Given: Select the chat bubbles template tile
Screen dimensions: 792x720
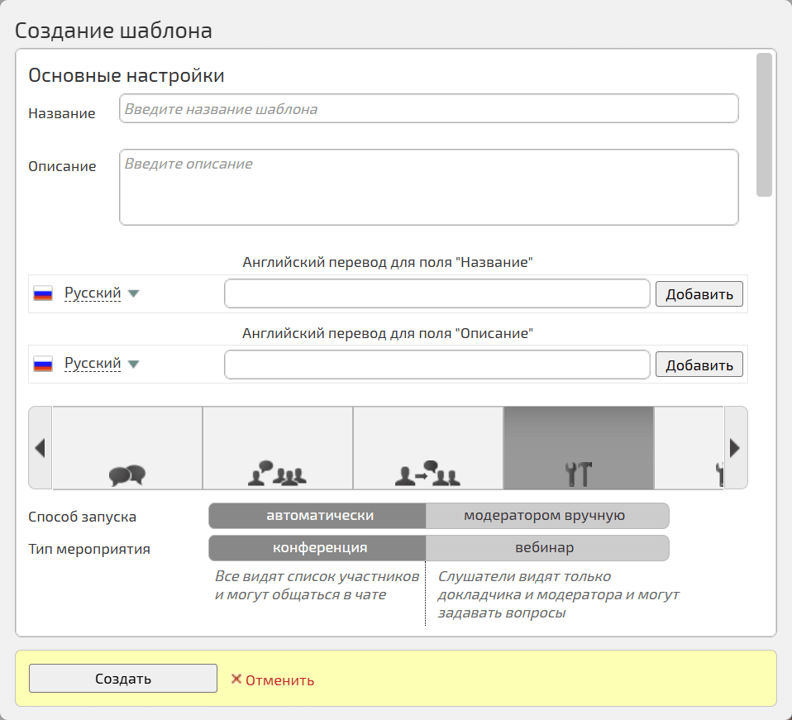Looking at the screenshot, I should tap(127, 448).
